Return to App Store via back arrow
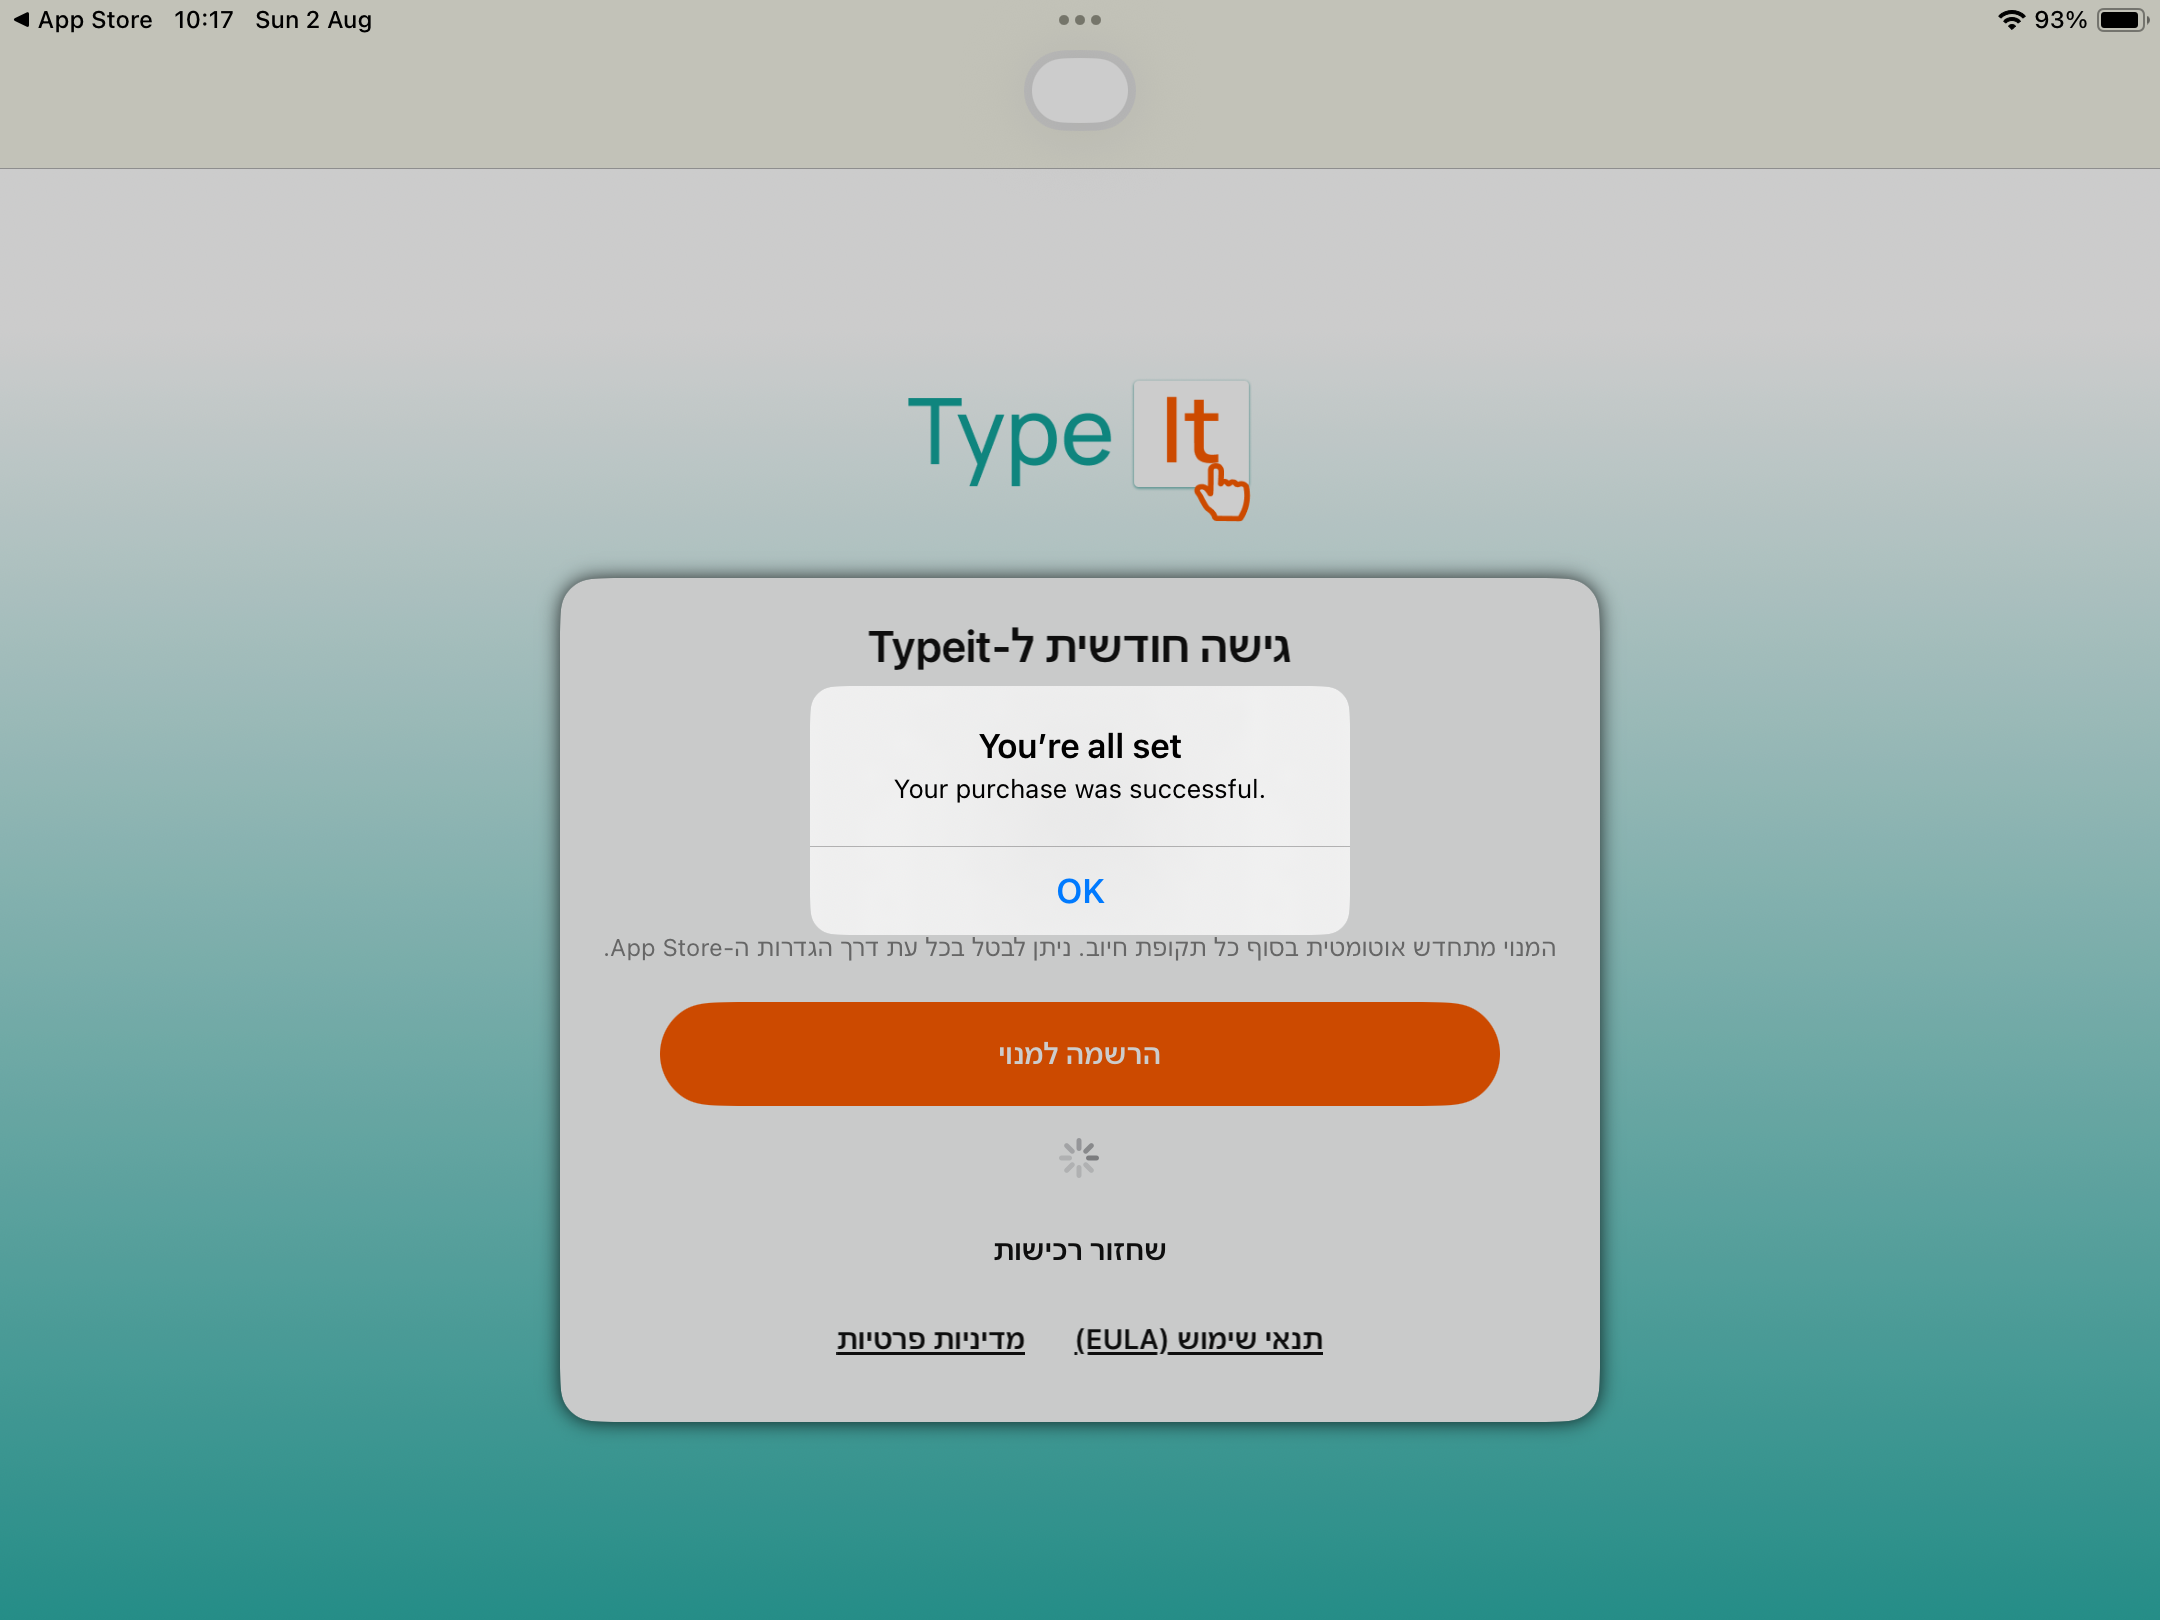The height and width of the screenshot is (1620, 2160). [x=82, y=20]
